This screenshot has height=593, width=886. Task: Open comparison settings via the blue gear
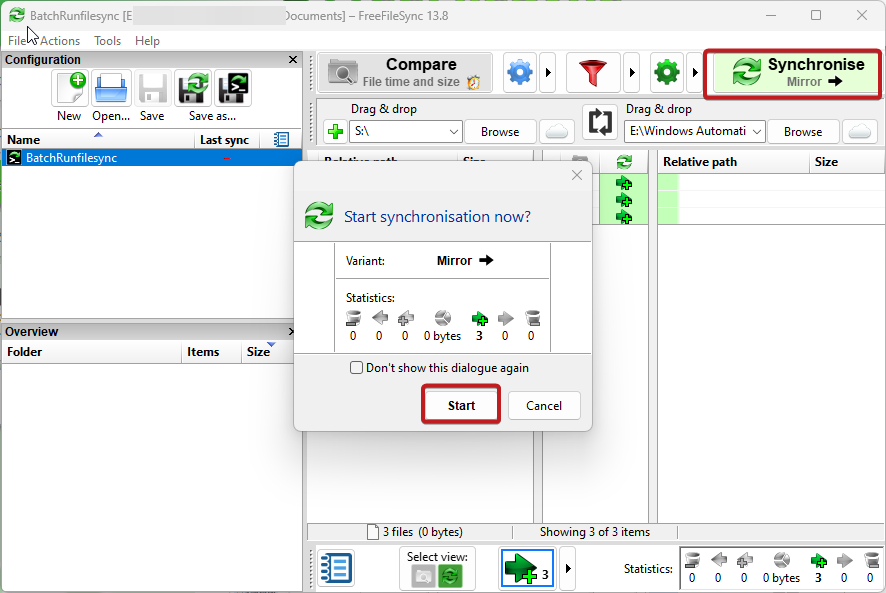(520, 72)
